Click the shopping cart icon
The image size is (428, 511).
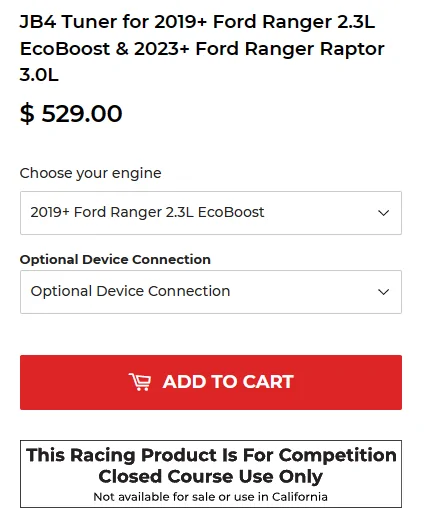point(140,382)
